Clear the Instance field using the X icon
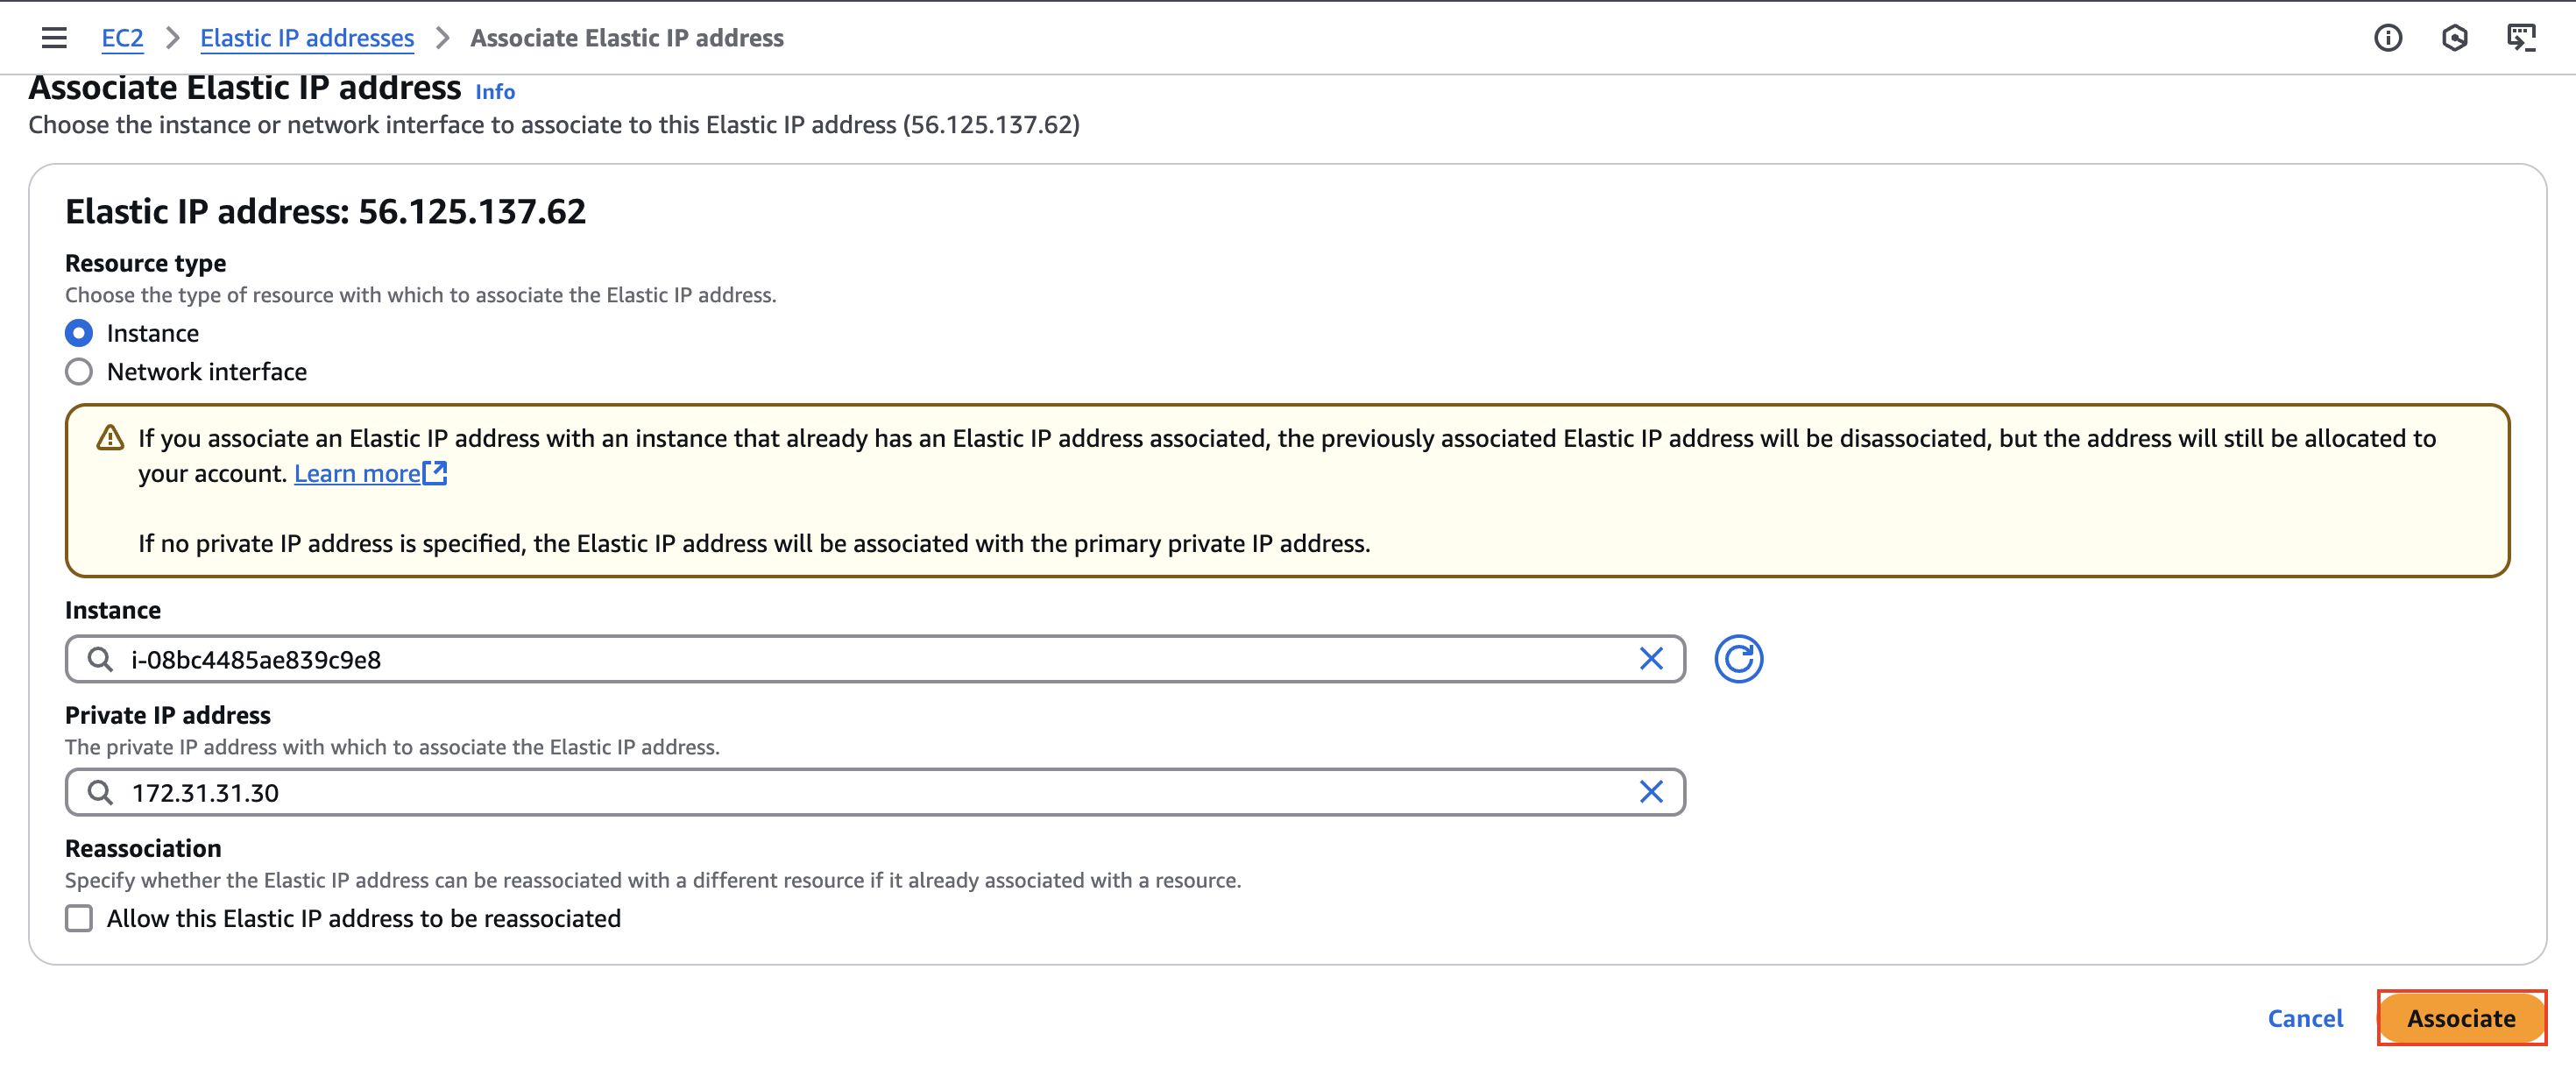This screenshot has height=1090, width=2576. tap(1649, 659)
